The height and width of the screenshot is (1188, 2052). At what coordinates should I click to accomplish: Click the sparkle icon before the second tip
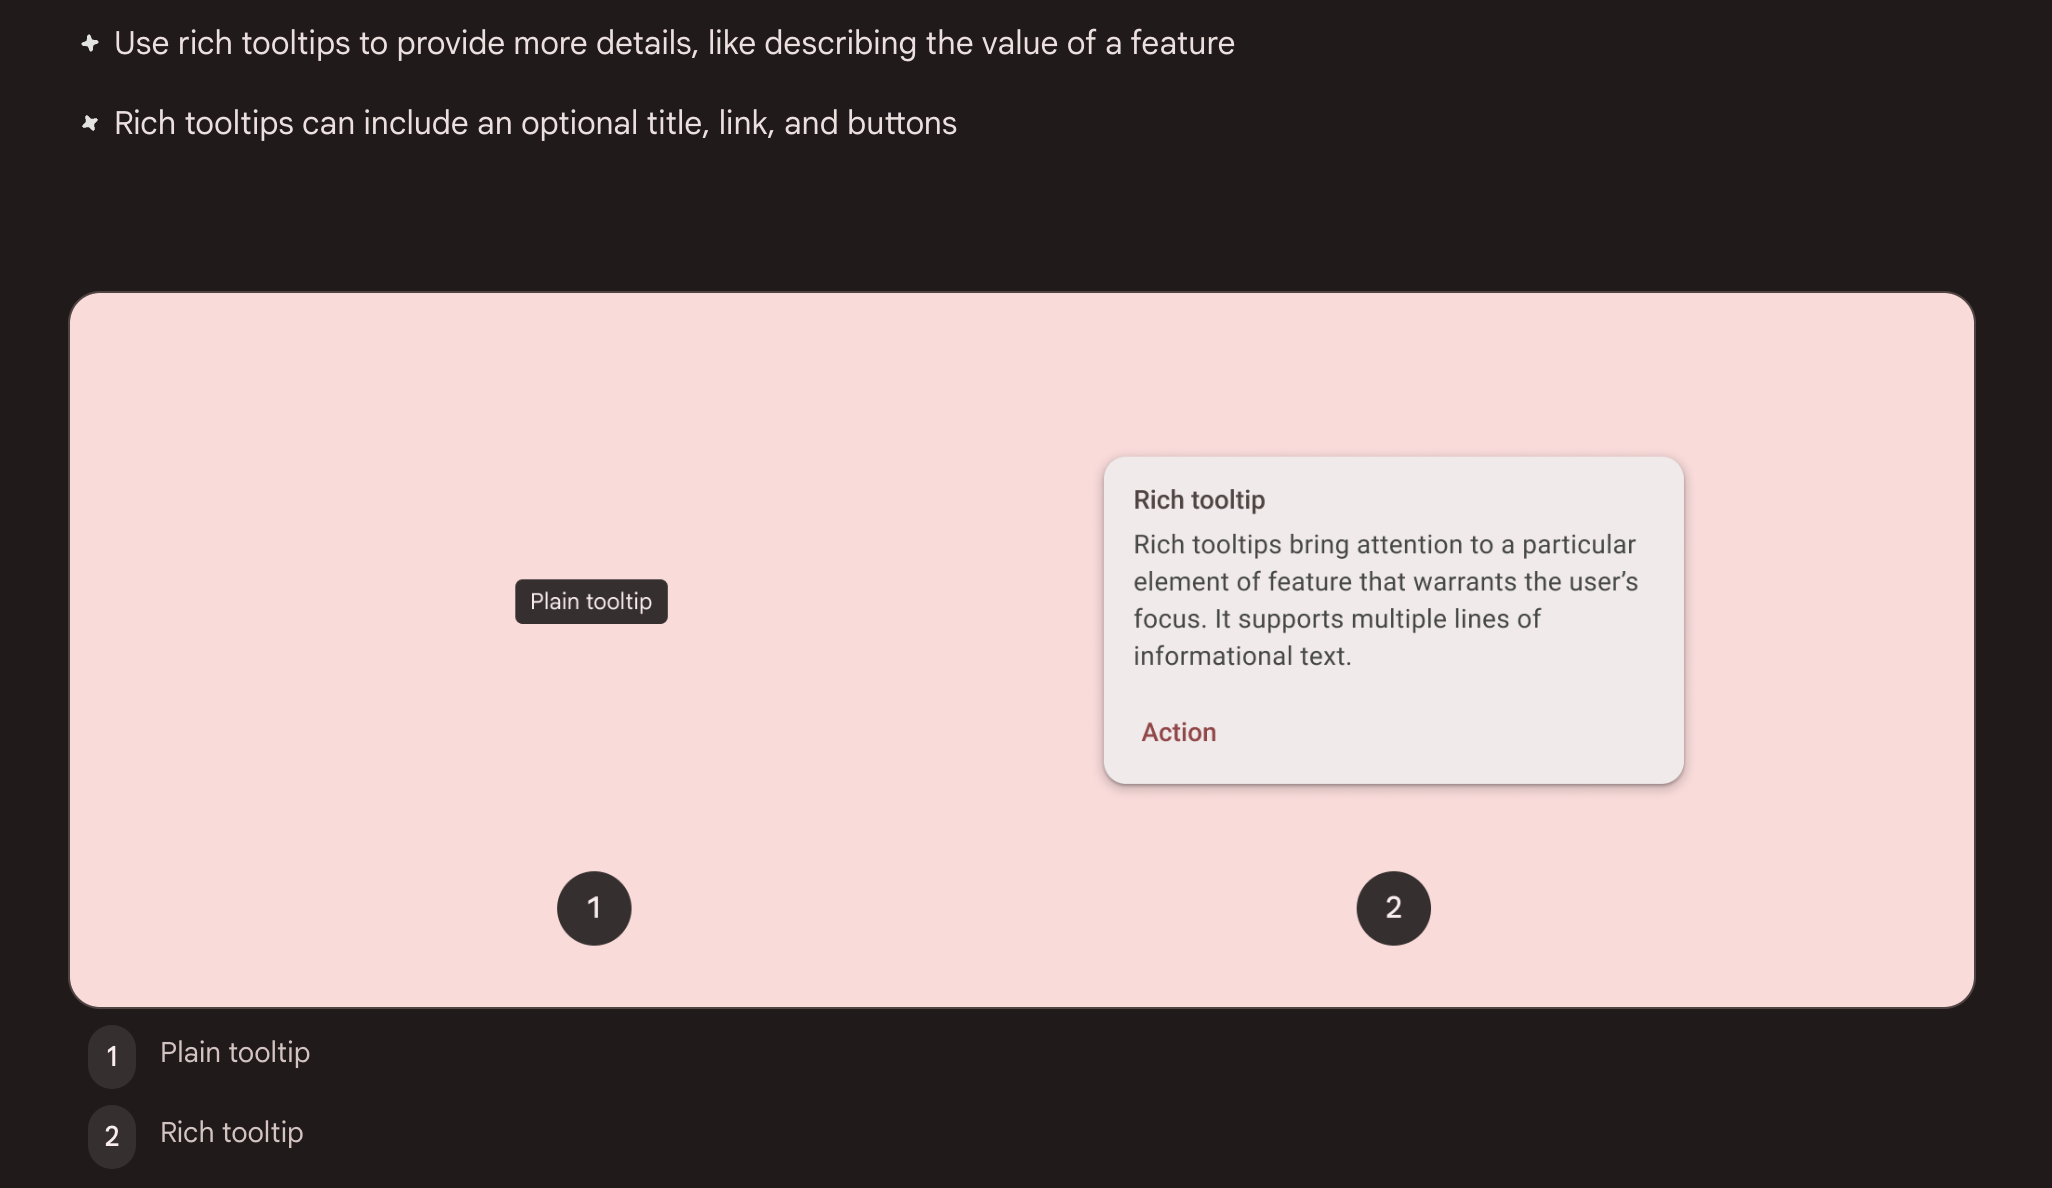pyautogui.click(x=89, y=122)
